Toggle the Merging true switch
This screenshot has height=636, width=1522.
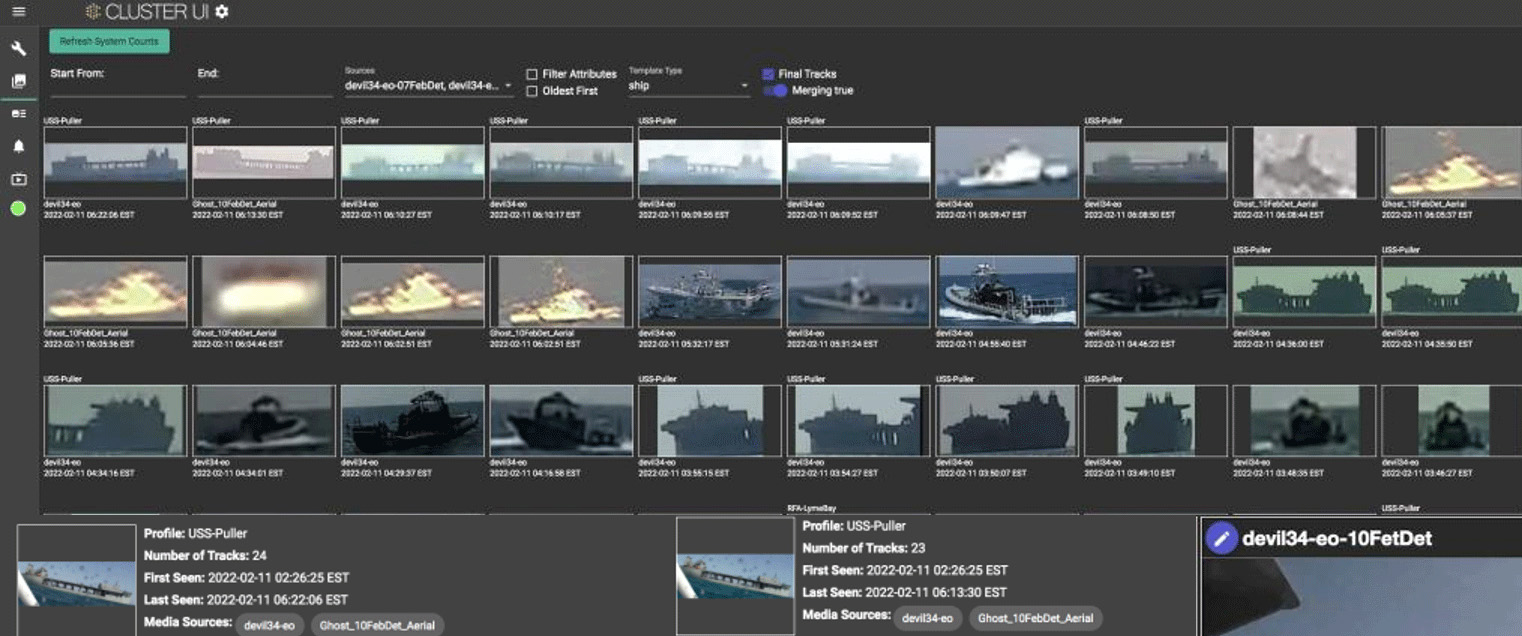(775, 91)
